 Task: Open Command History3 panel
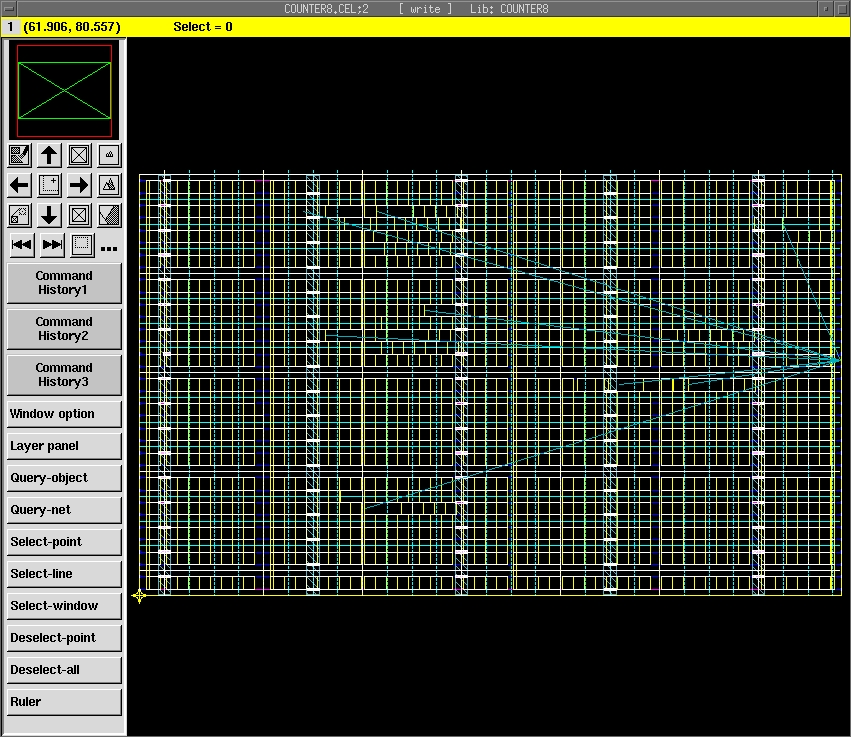click(x=64, y=375)
